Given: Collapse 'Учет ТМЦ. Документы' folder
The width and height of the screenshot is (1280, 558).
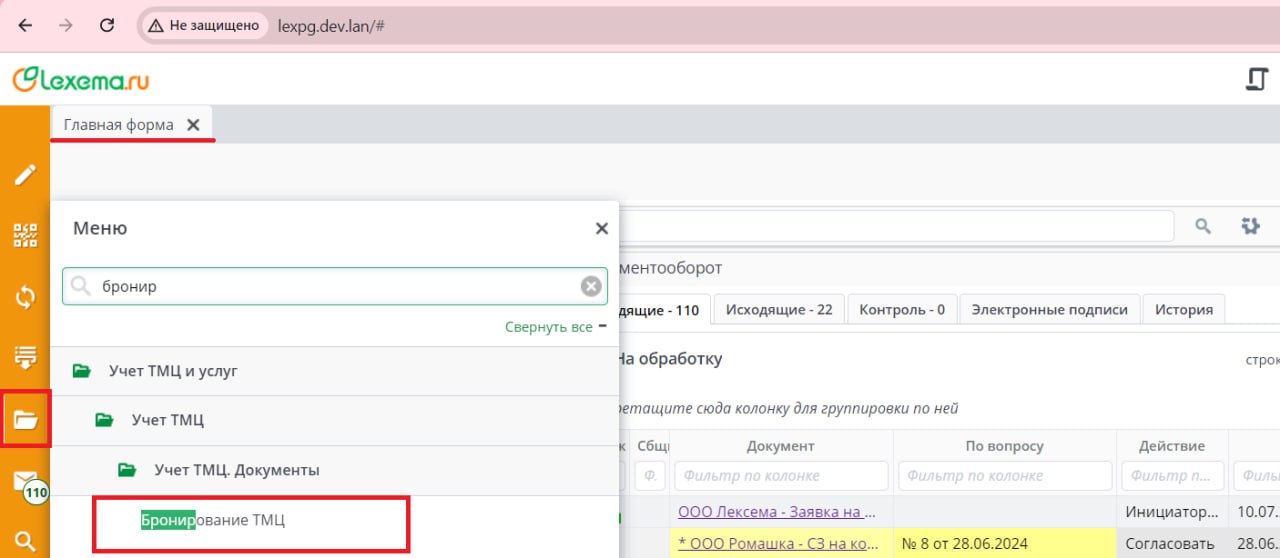Looking at the screenshot, I should point(127,469).
